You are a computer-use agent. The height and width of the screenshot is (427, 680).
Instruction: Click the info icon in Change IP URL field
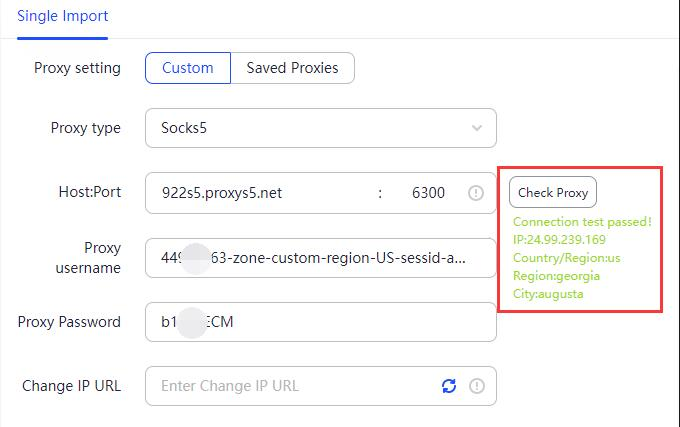pos(477,386)
